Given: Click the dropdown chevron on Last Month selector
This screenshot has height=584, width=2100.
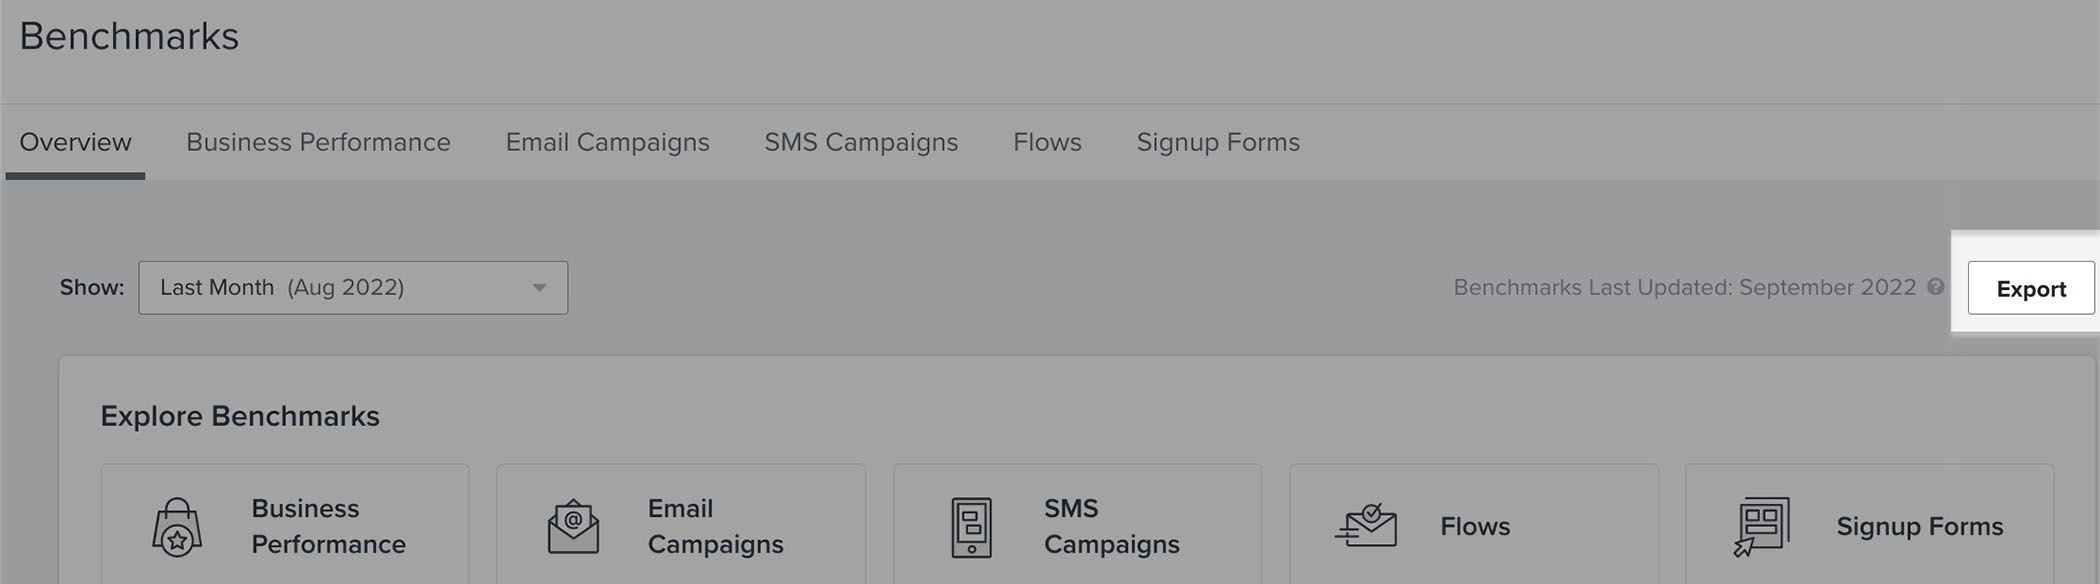Looking at the screenshot, I should [540, 287].
